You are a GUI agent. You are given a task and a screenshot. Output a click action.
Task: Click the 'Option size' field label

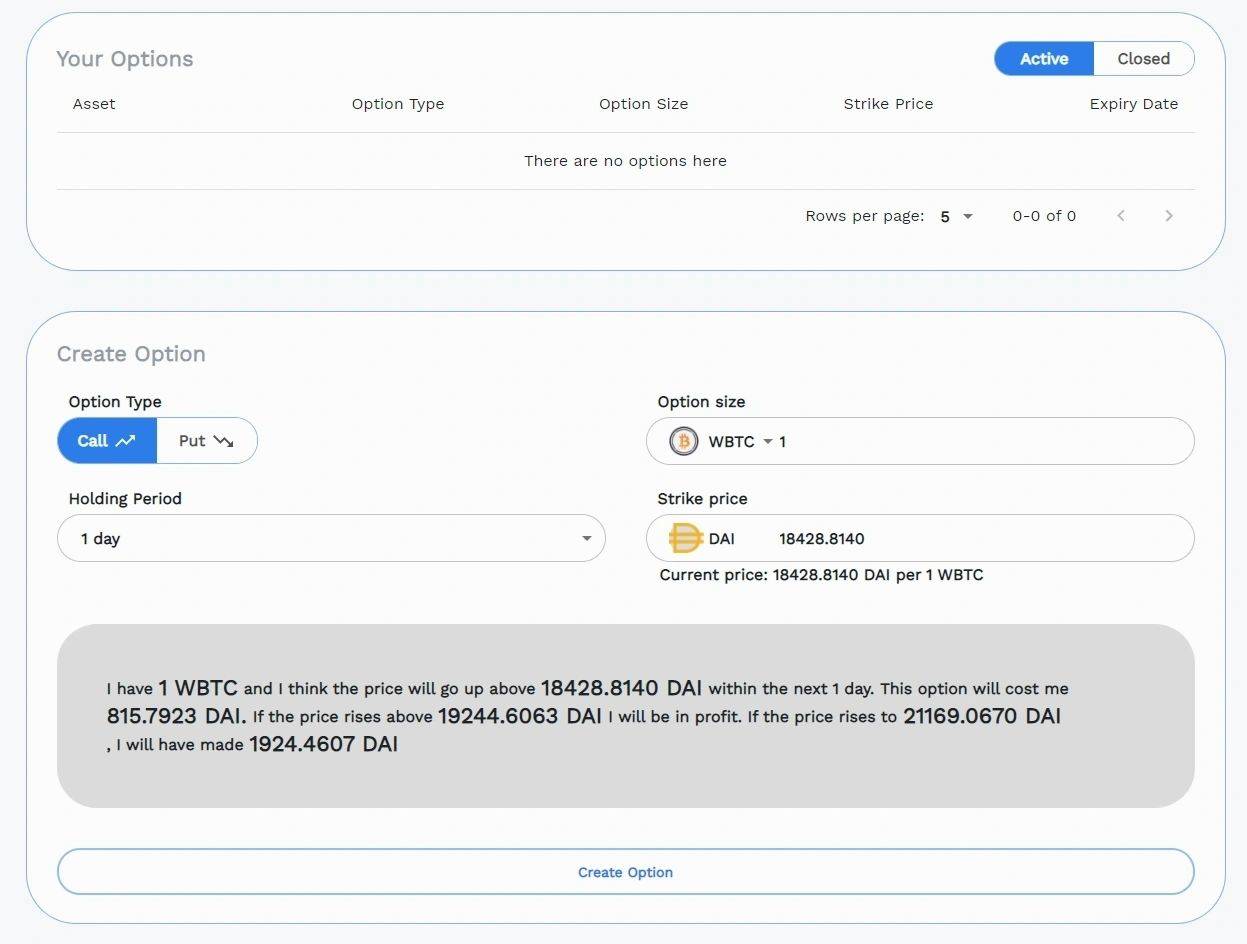(x=701, y=402)
